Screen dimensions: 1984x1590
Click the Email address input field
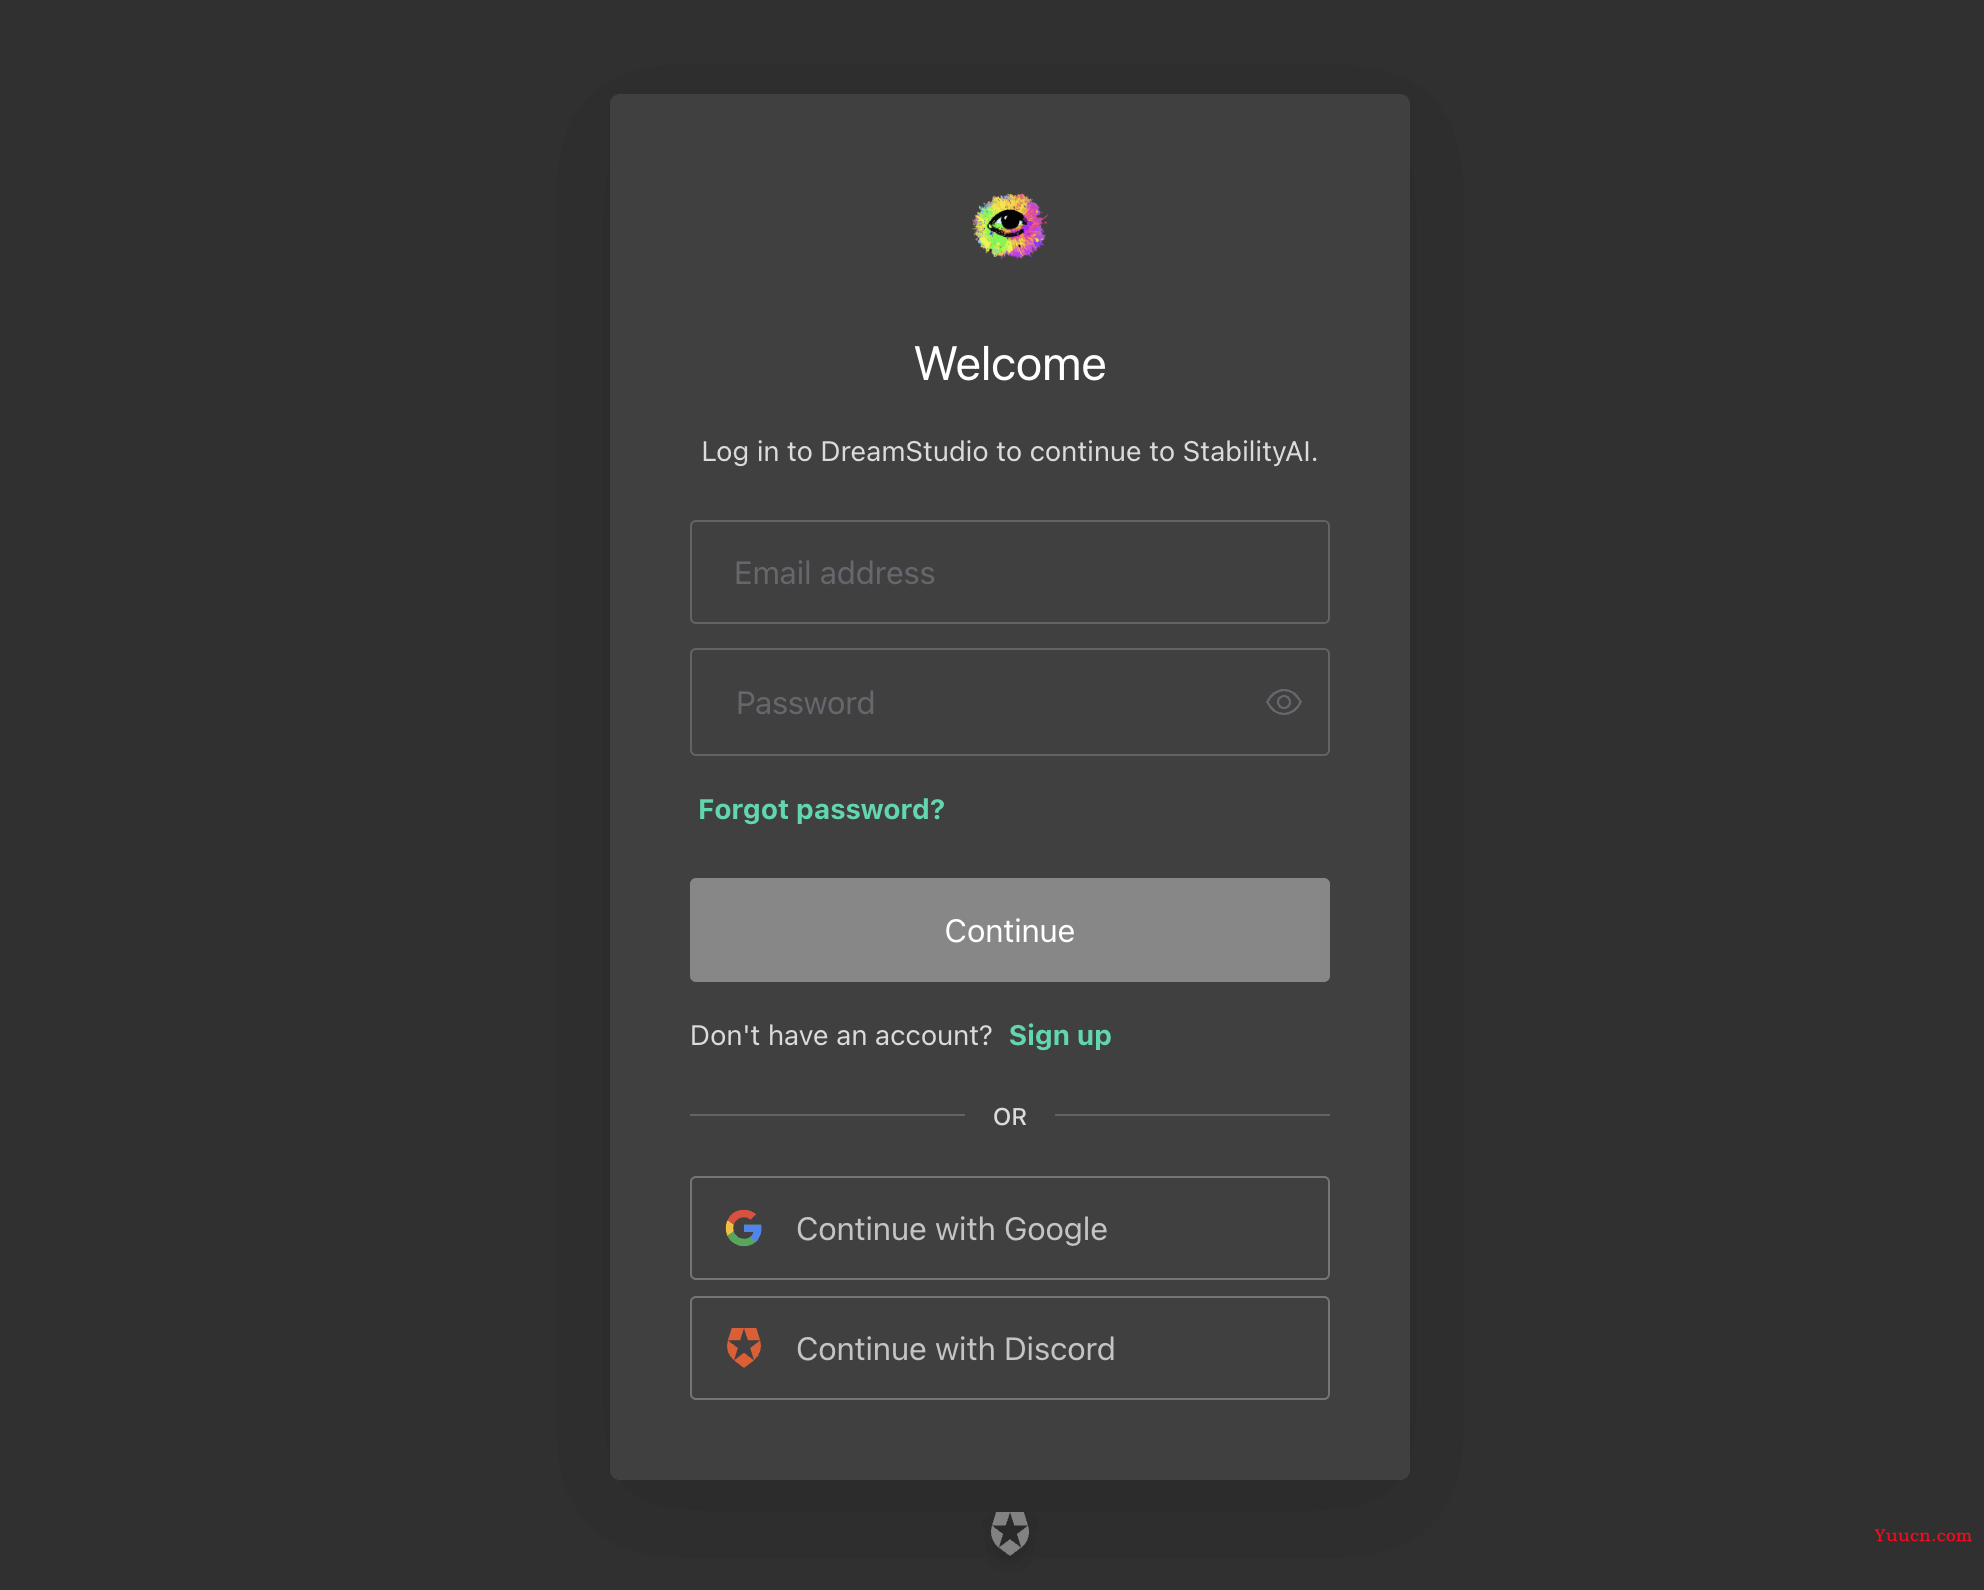click(x=1007, y=571)
